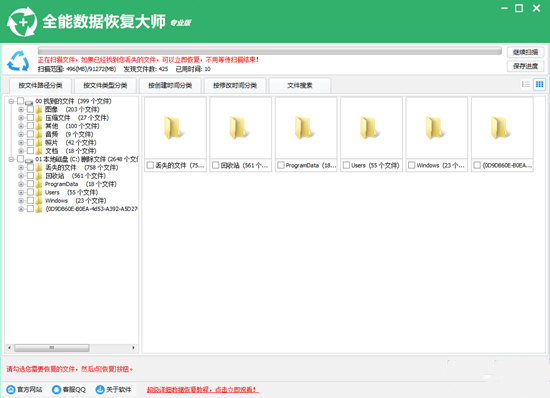Select the Users (55 个文件) tree row
This screenshot has width=550, height=398.
(x=72, y=193)
